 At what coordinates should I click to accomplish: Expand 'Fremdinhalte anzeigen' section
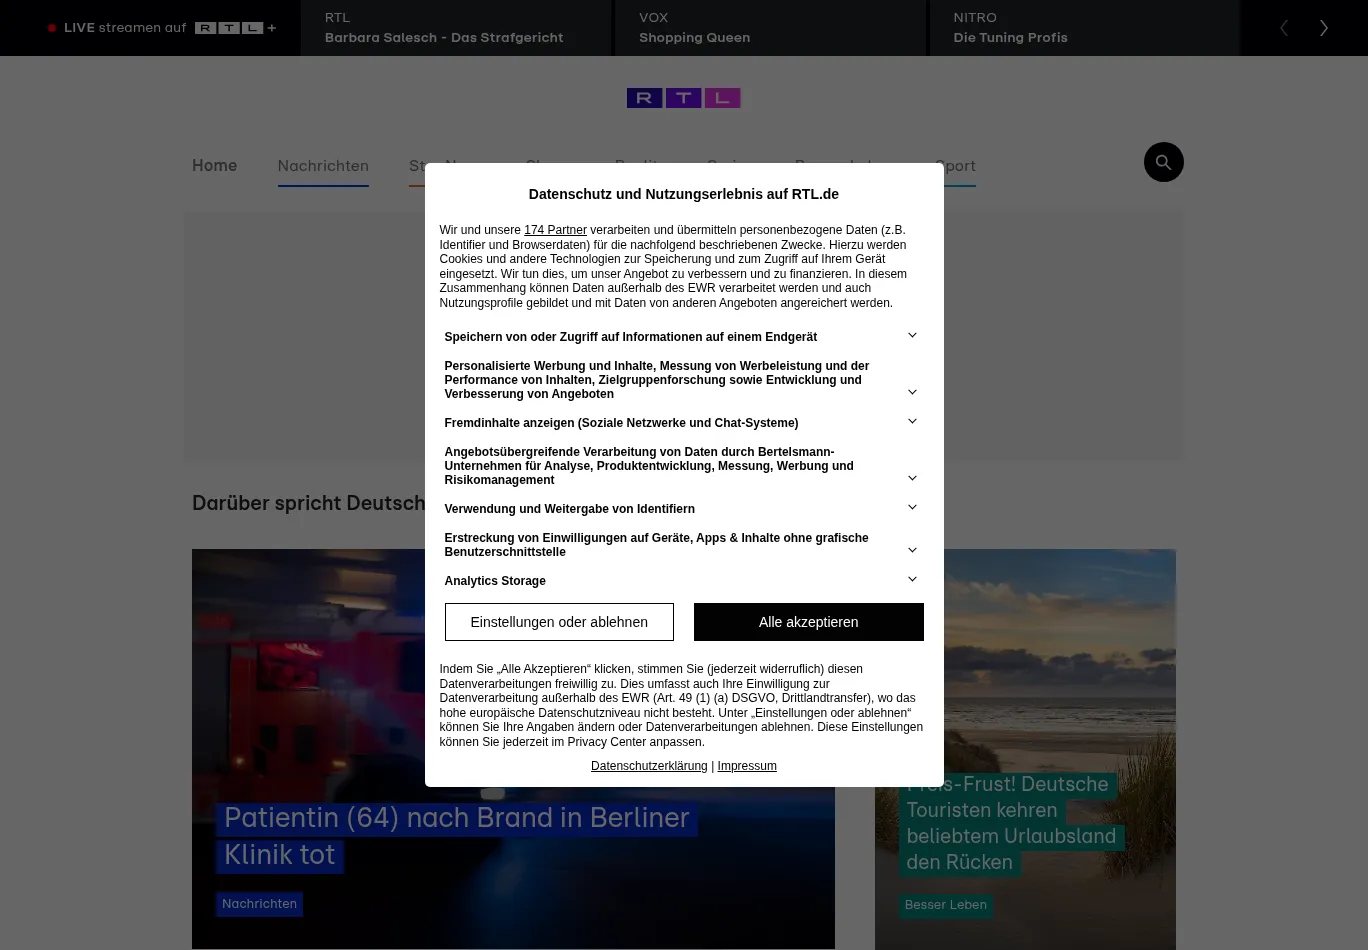coord(911,422)
